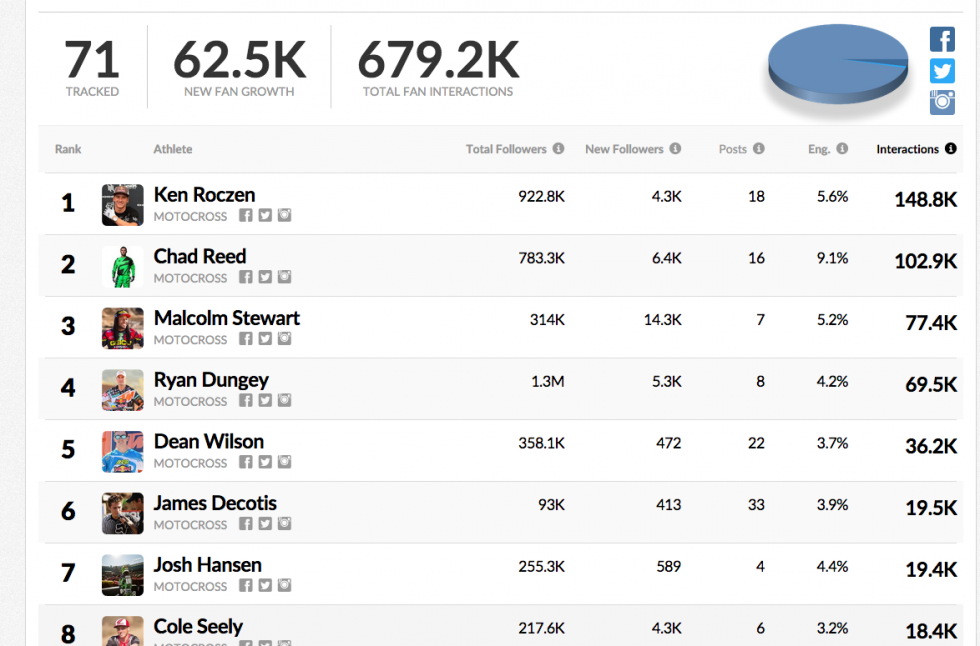
Task: Click the Posts column info icon
Action: point(758,149)
